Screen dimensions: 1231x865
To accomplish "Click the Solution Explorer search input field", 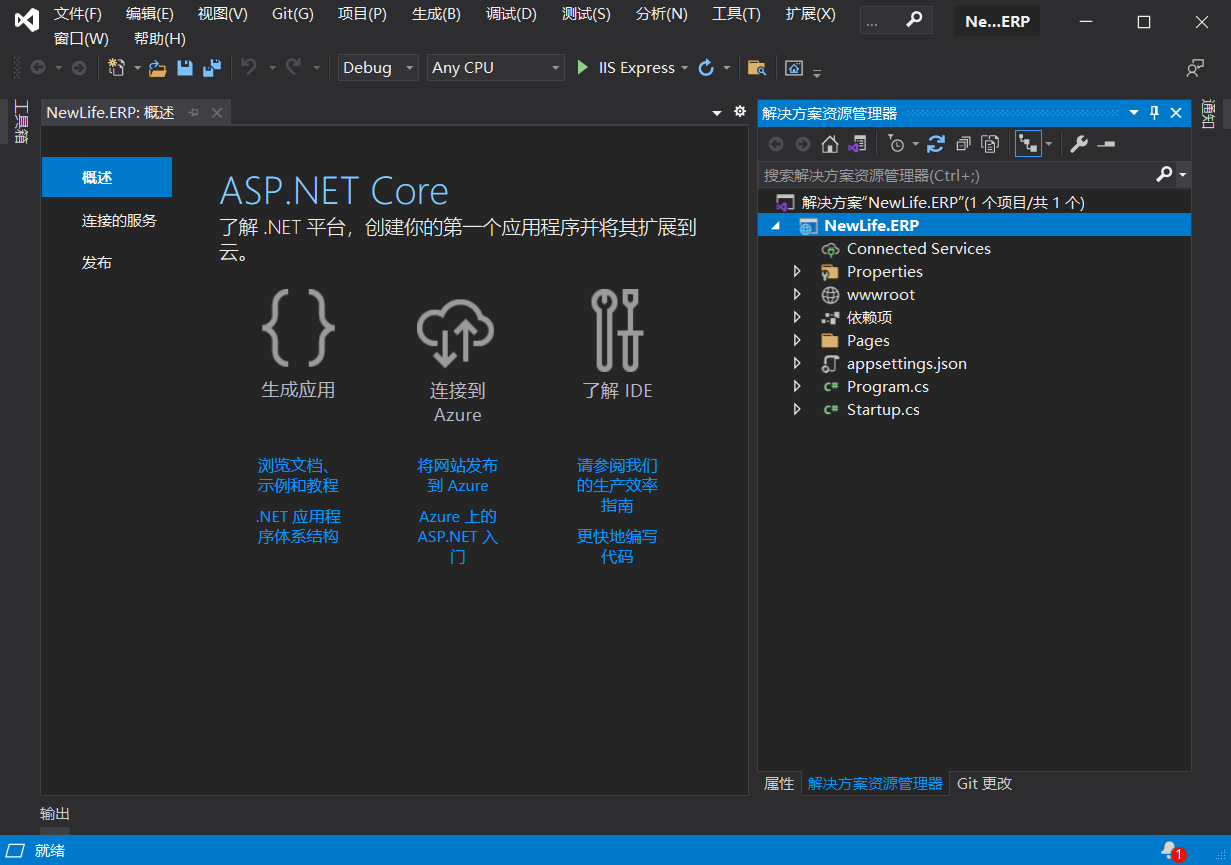I will coord(957,175).
